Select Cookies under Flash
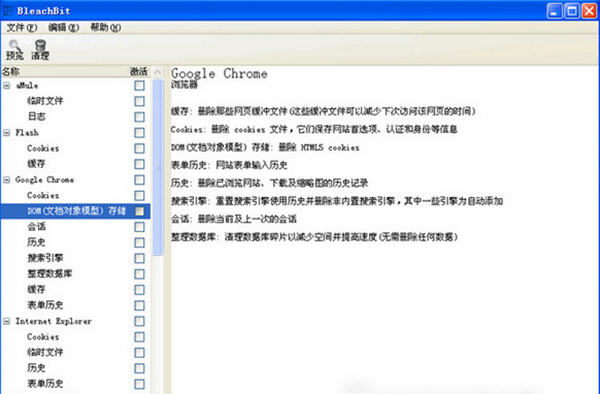600x394 pixels. pos(43,148)
